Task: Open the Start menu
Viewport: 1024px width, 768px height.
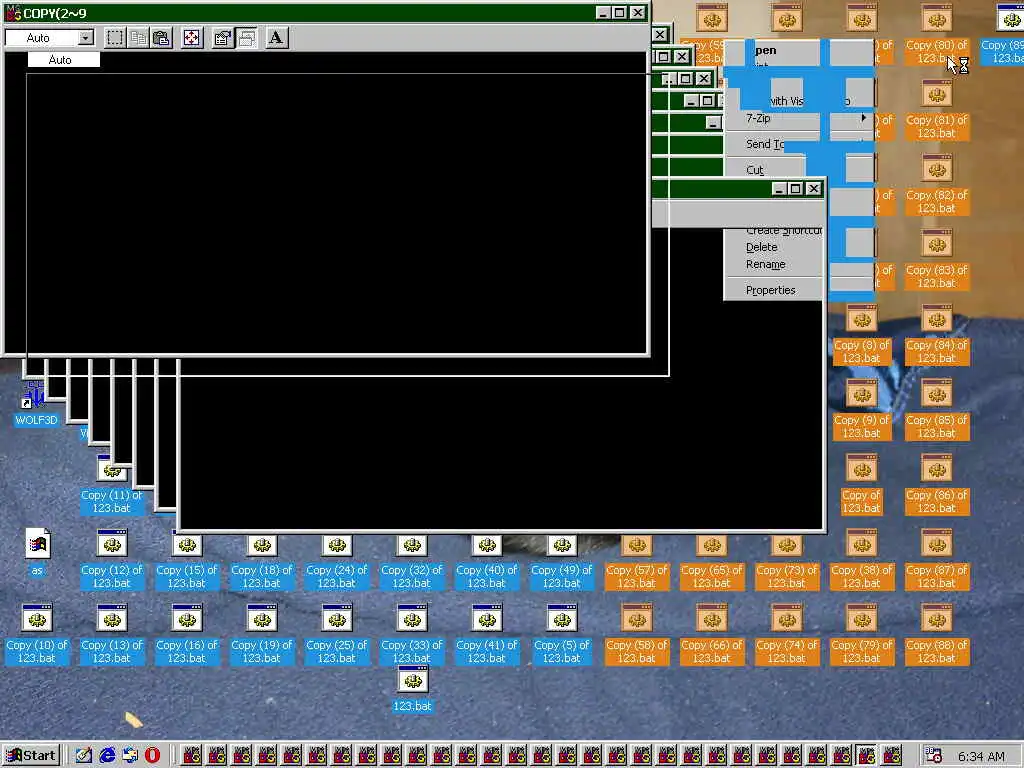Action: pos(31,756)
